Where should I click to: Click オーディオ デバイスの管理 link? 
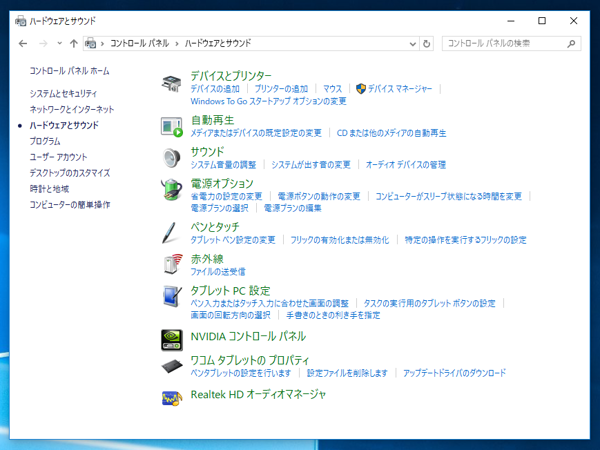point(406,165)
